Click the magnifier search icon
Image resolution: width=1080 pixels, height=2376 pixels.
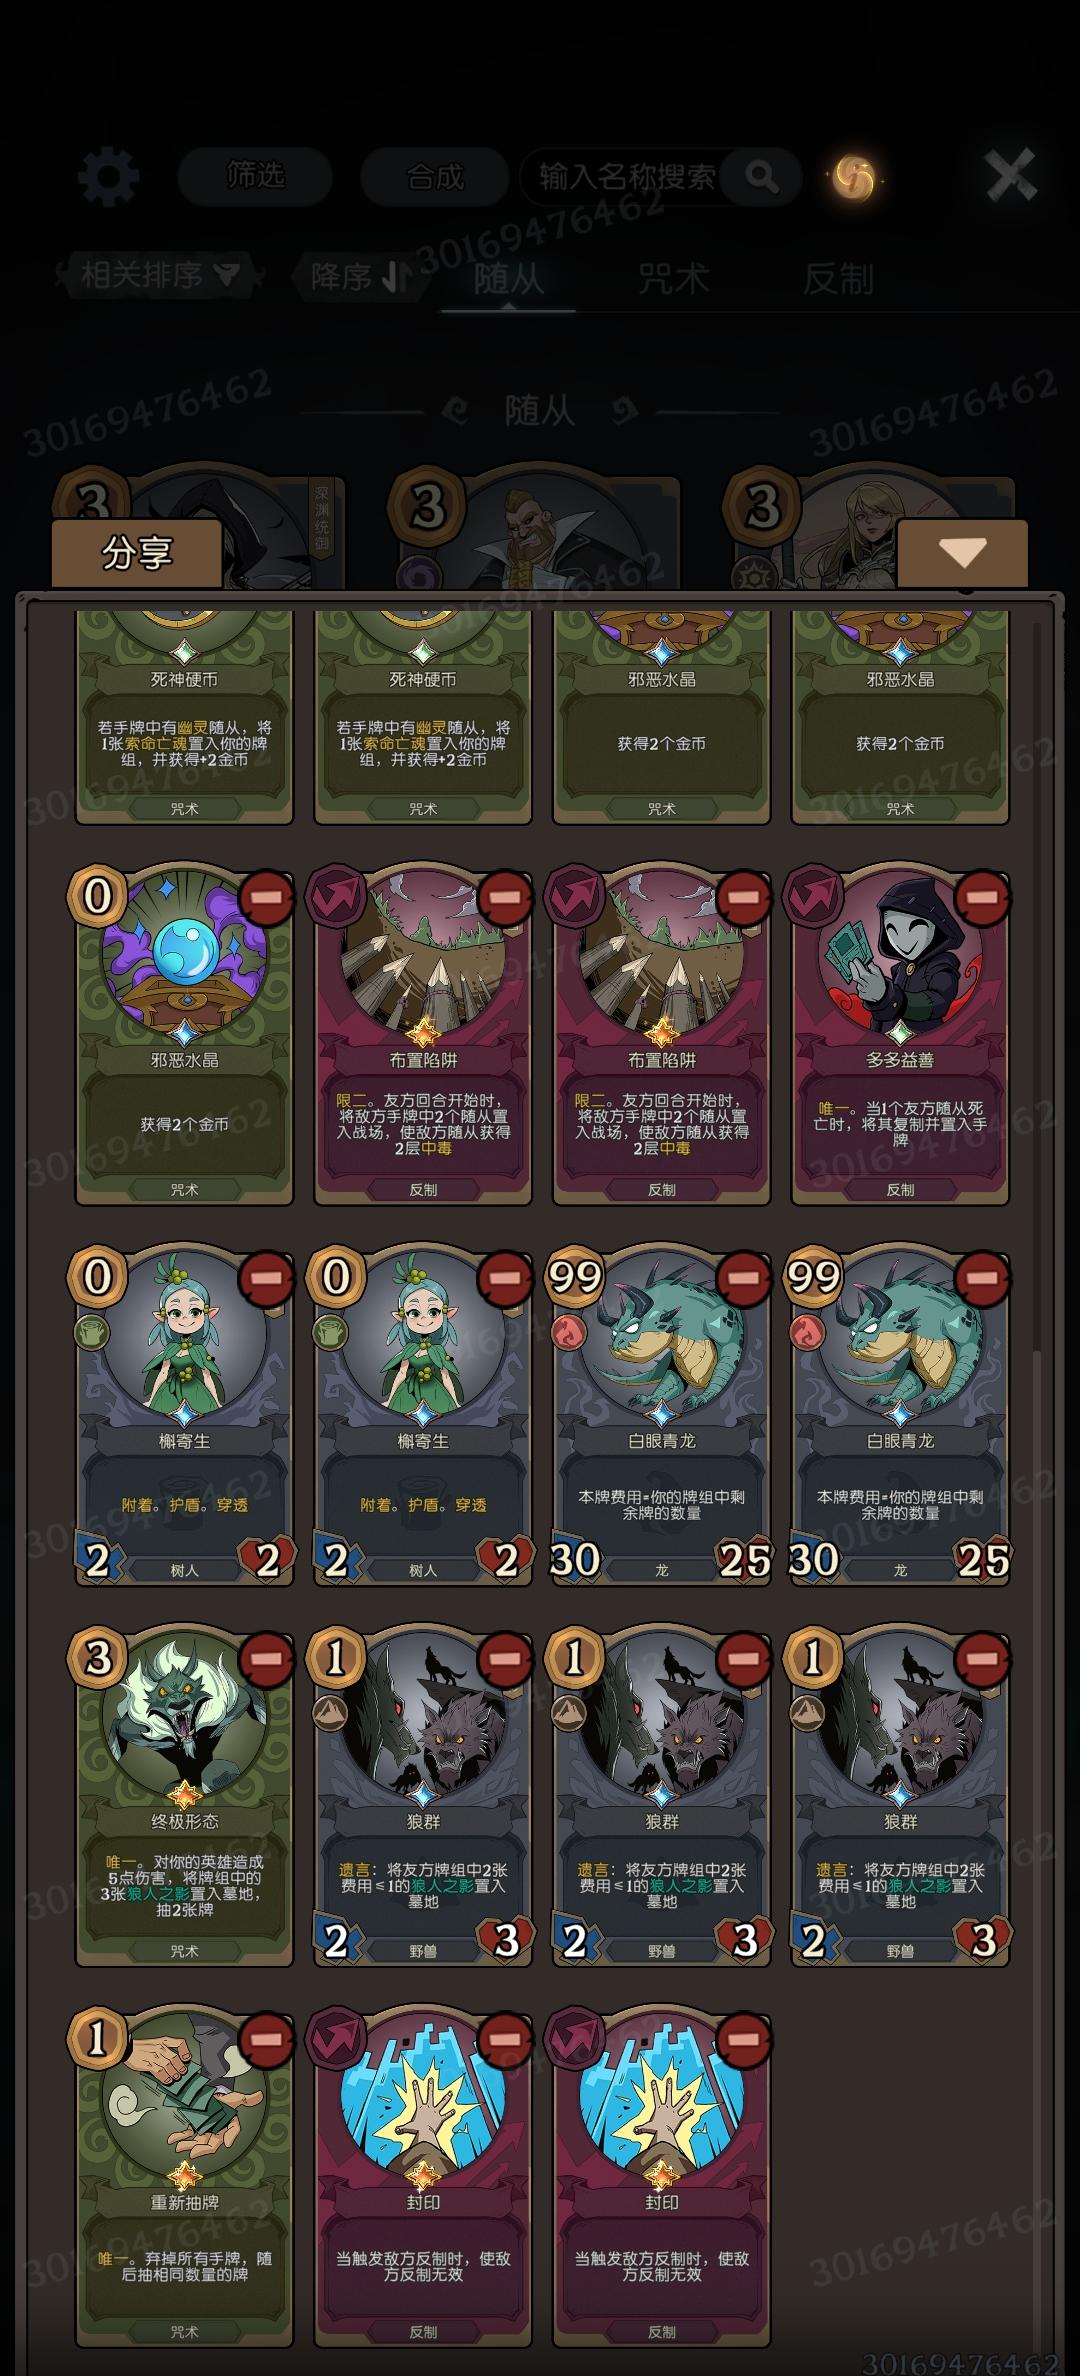pyautogui.click(x=762, y=178)
